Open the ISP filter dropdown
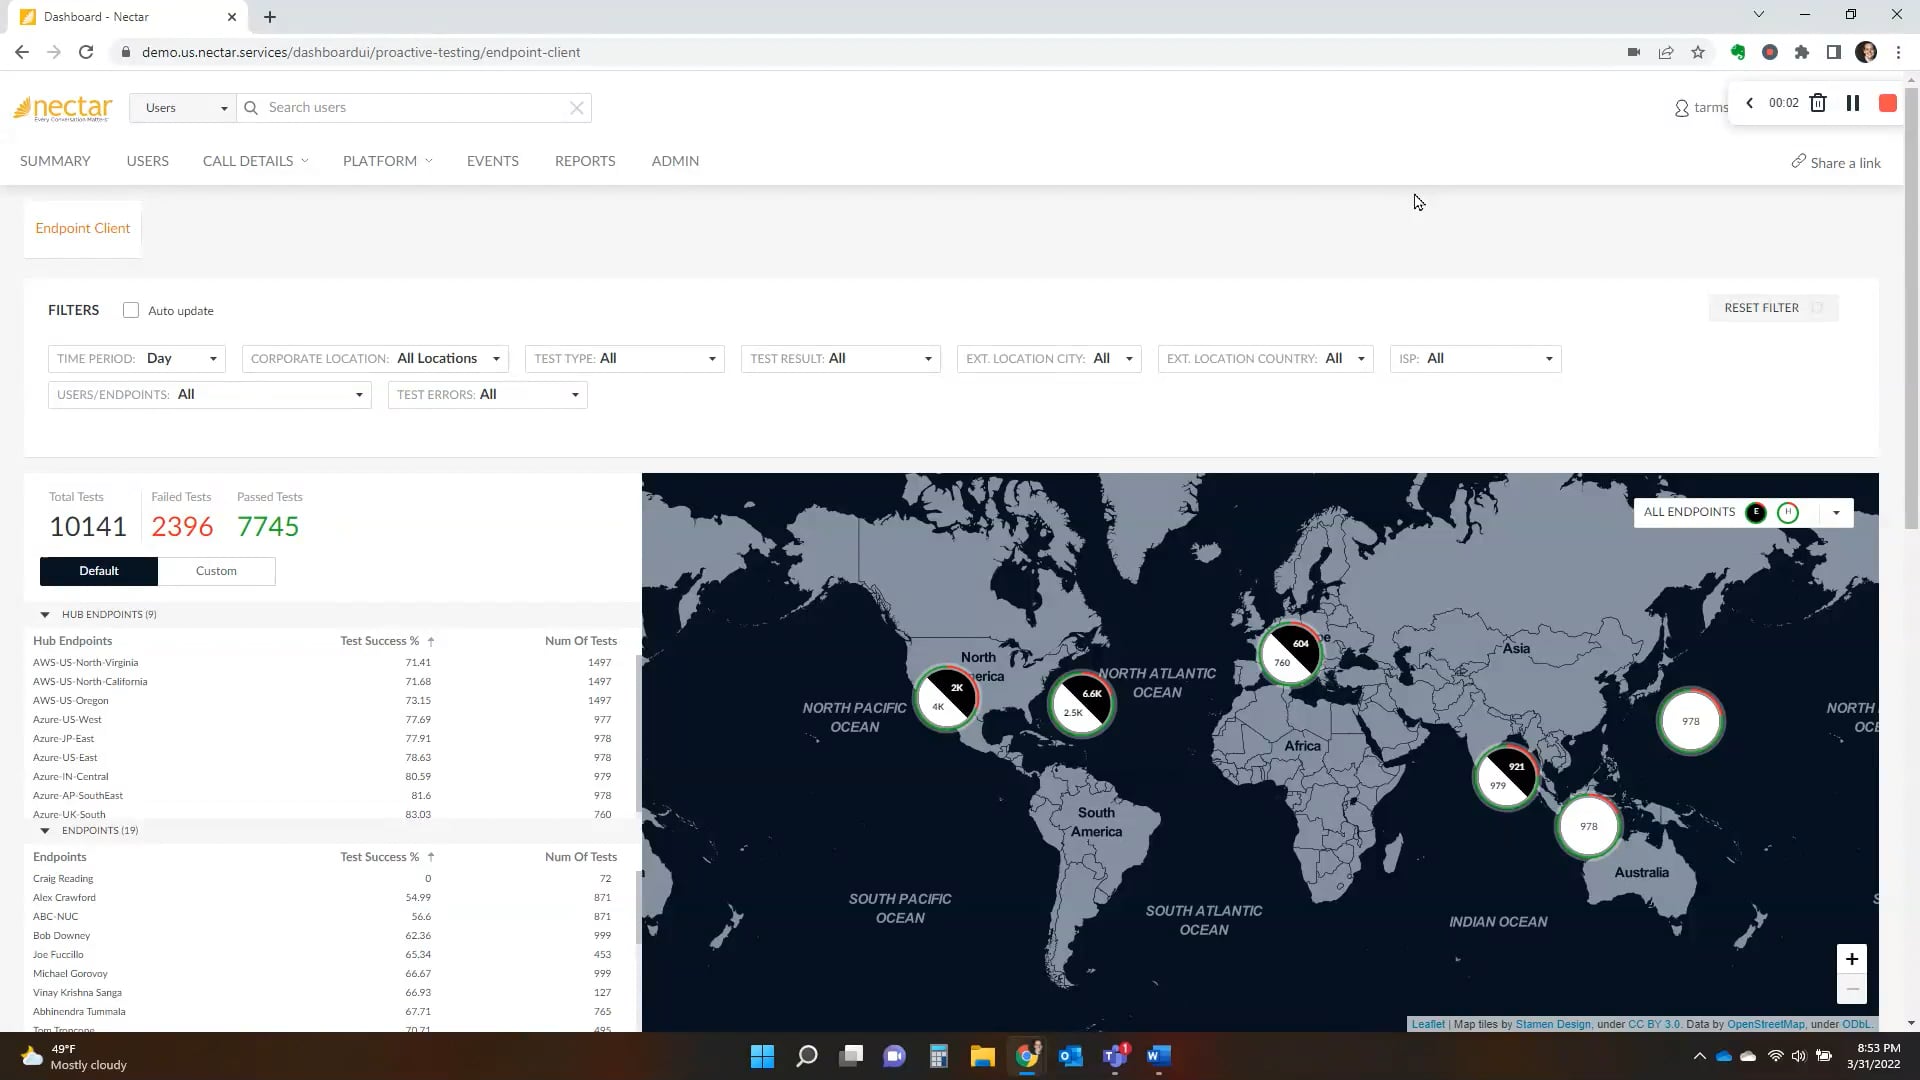Screen dimensions: 1920x1080 pos(1476,359)
